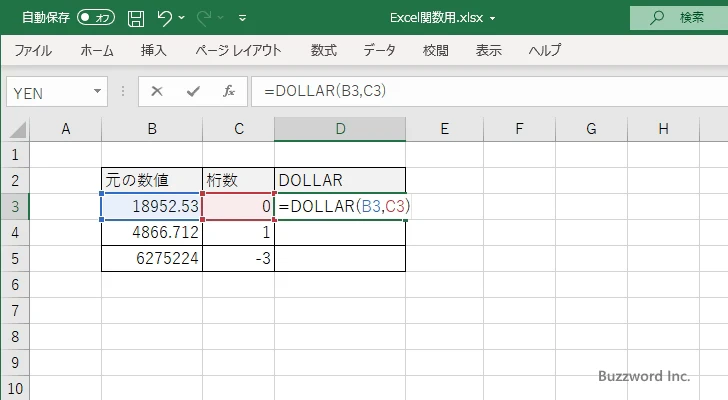
Task: Open Insert Function fx dialog
Action: click(x=228, y=91)
